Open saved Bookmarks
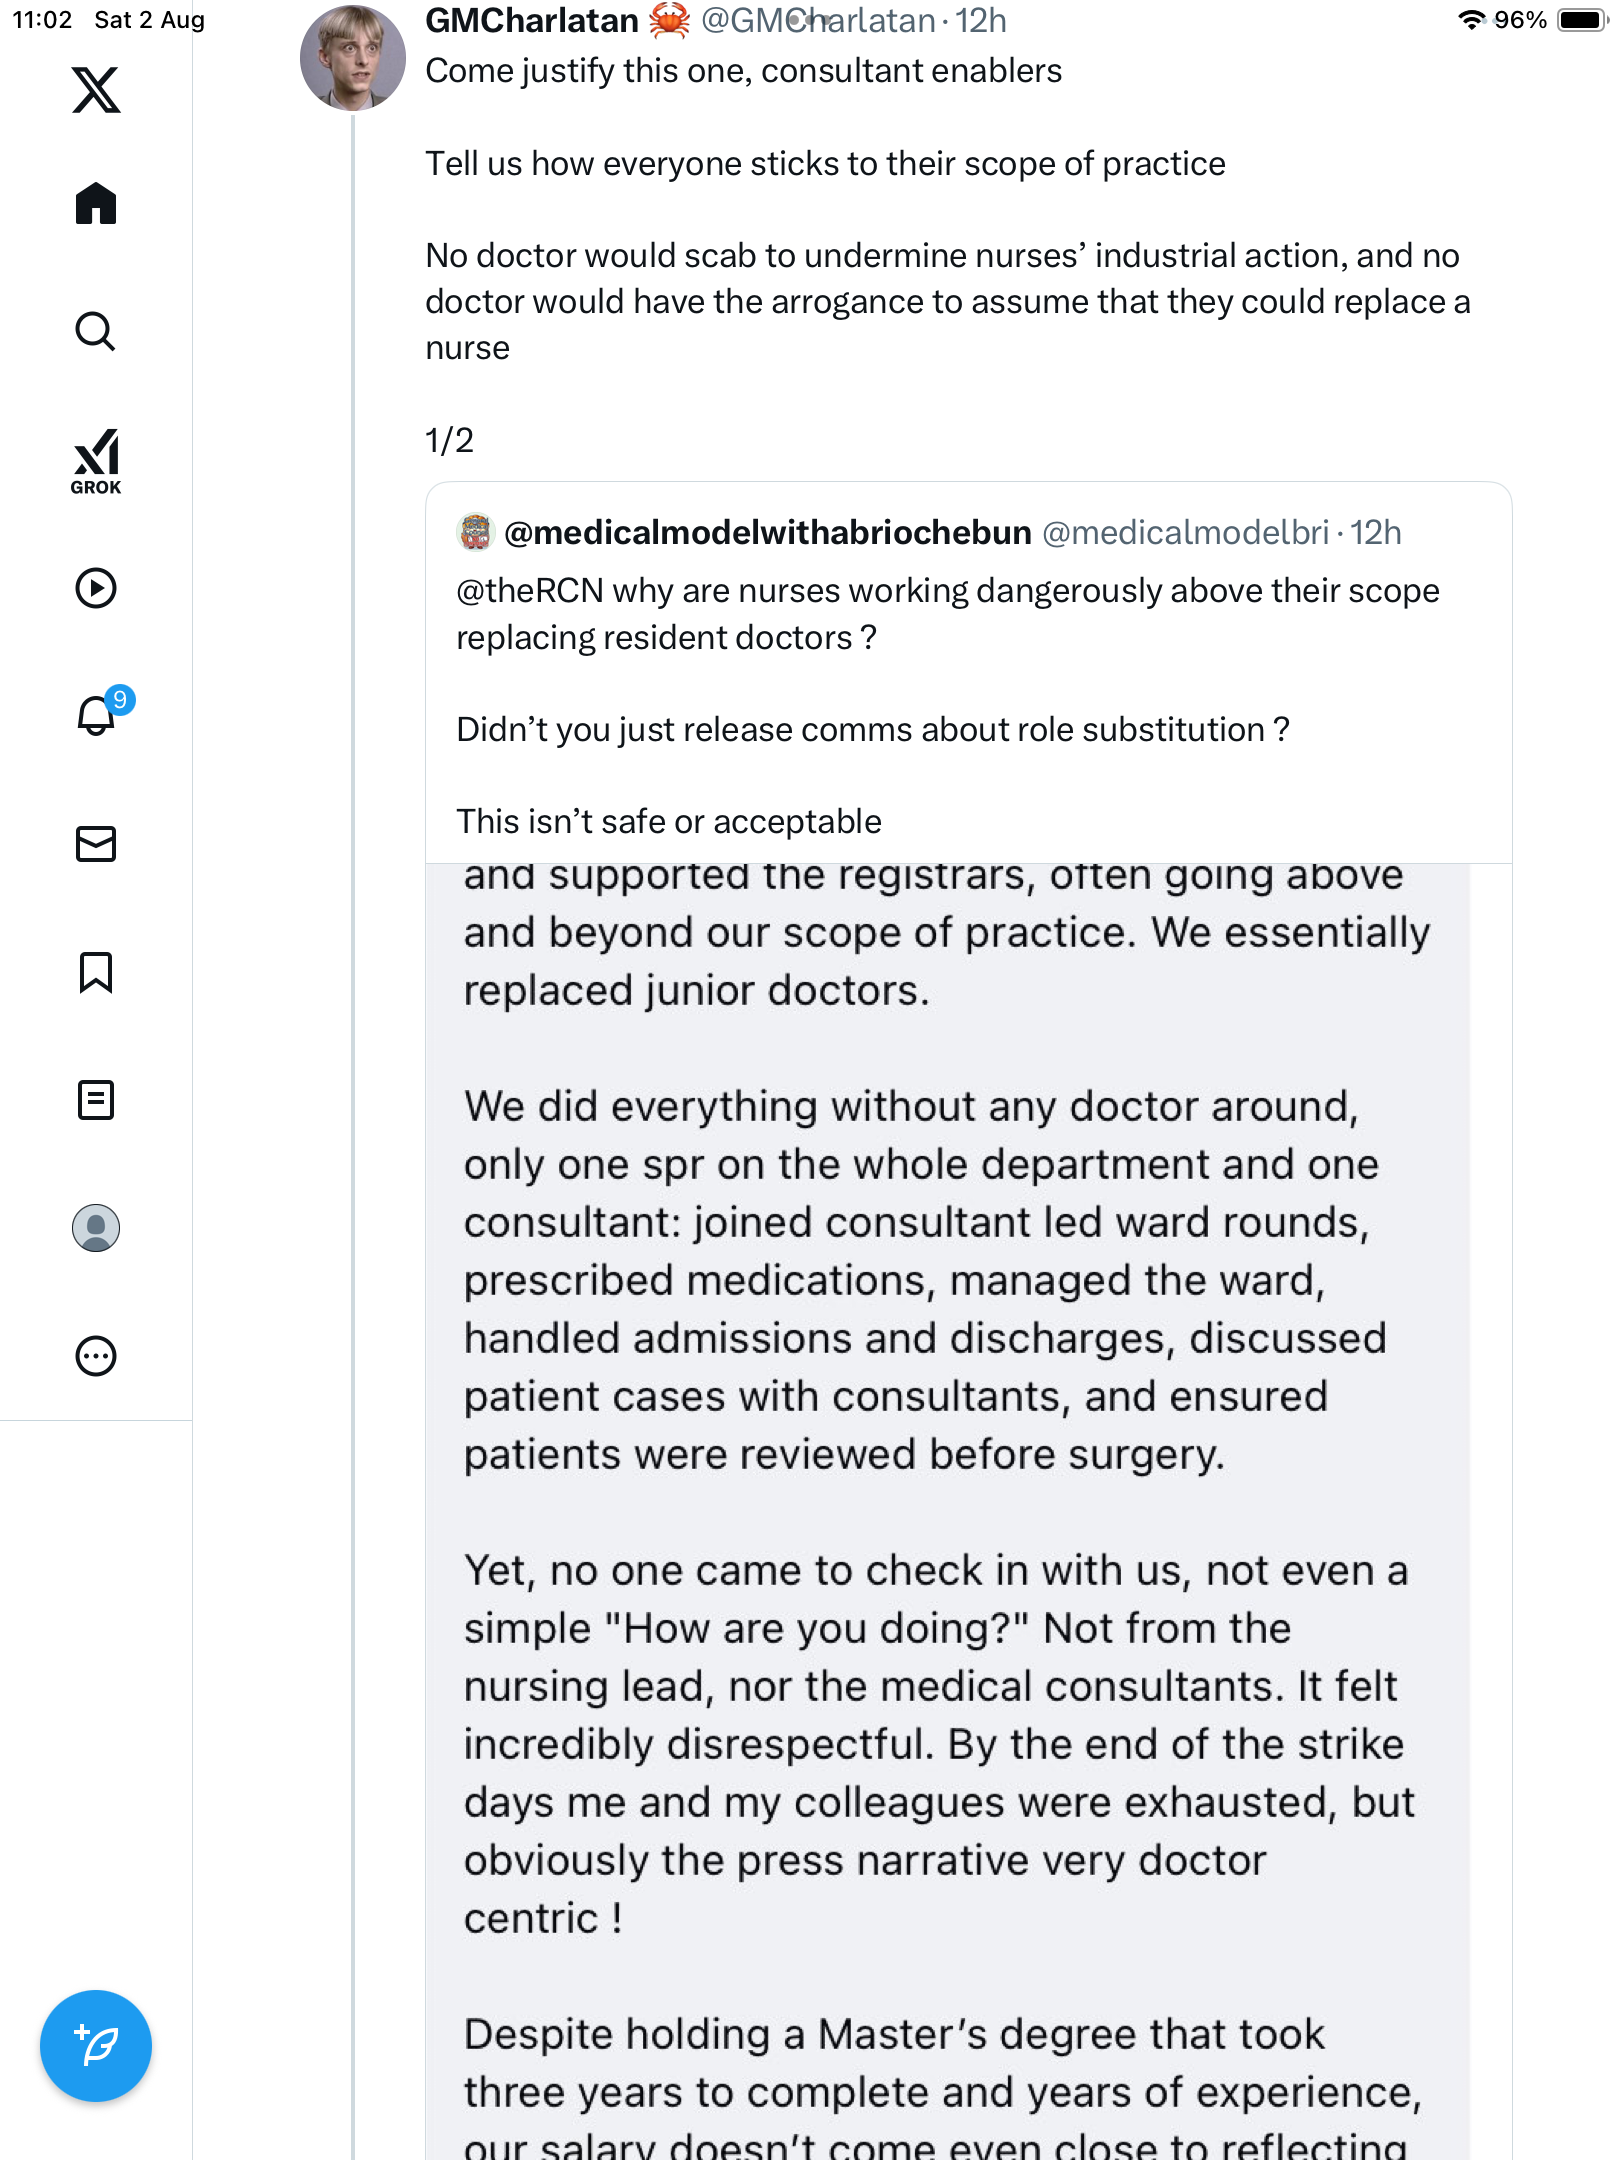 [96, 972]
